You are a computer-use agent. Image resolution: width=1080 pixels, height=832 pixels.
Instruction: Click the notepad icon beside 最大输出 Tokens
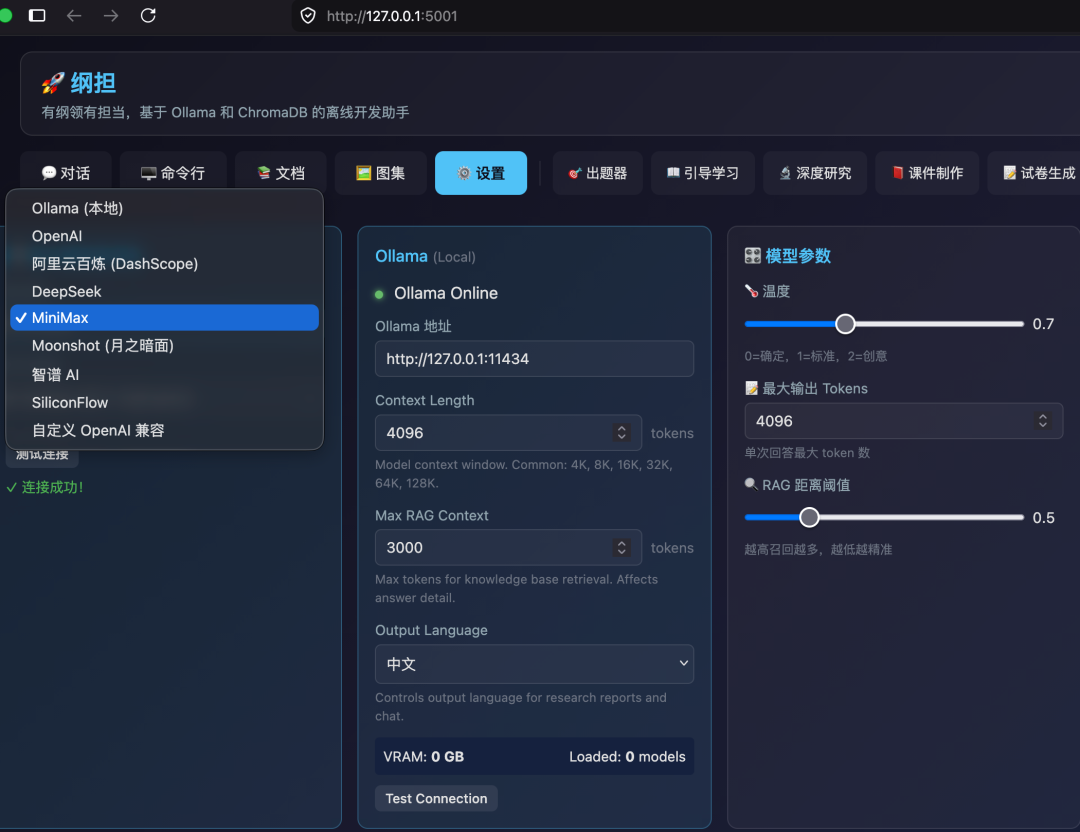coord(751,388)
